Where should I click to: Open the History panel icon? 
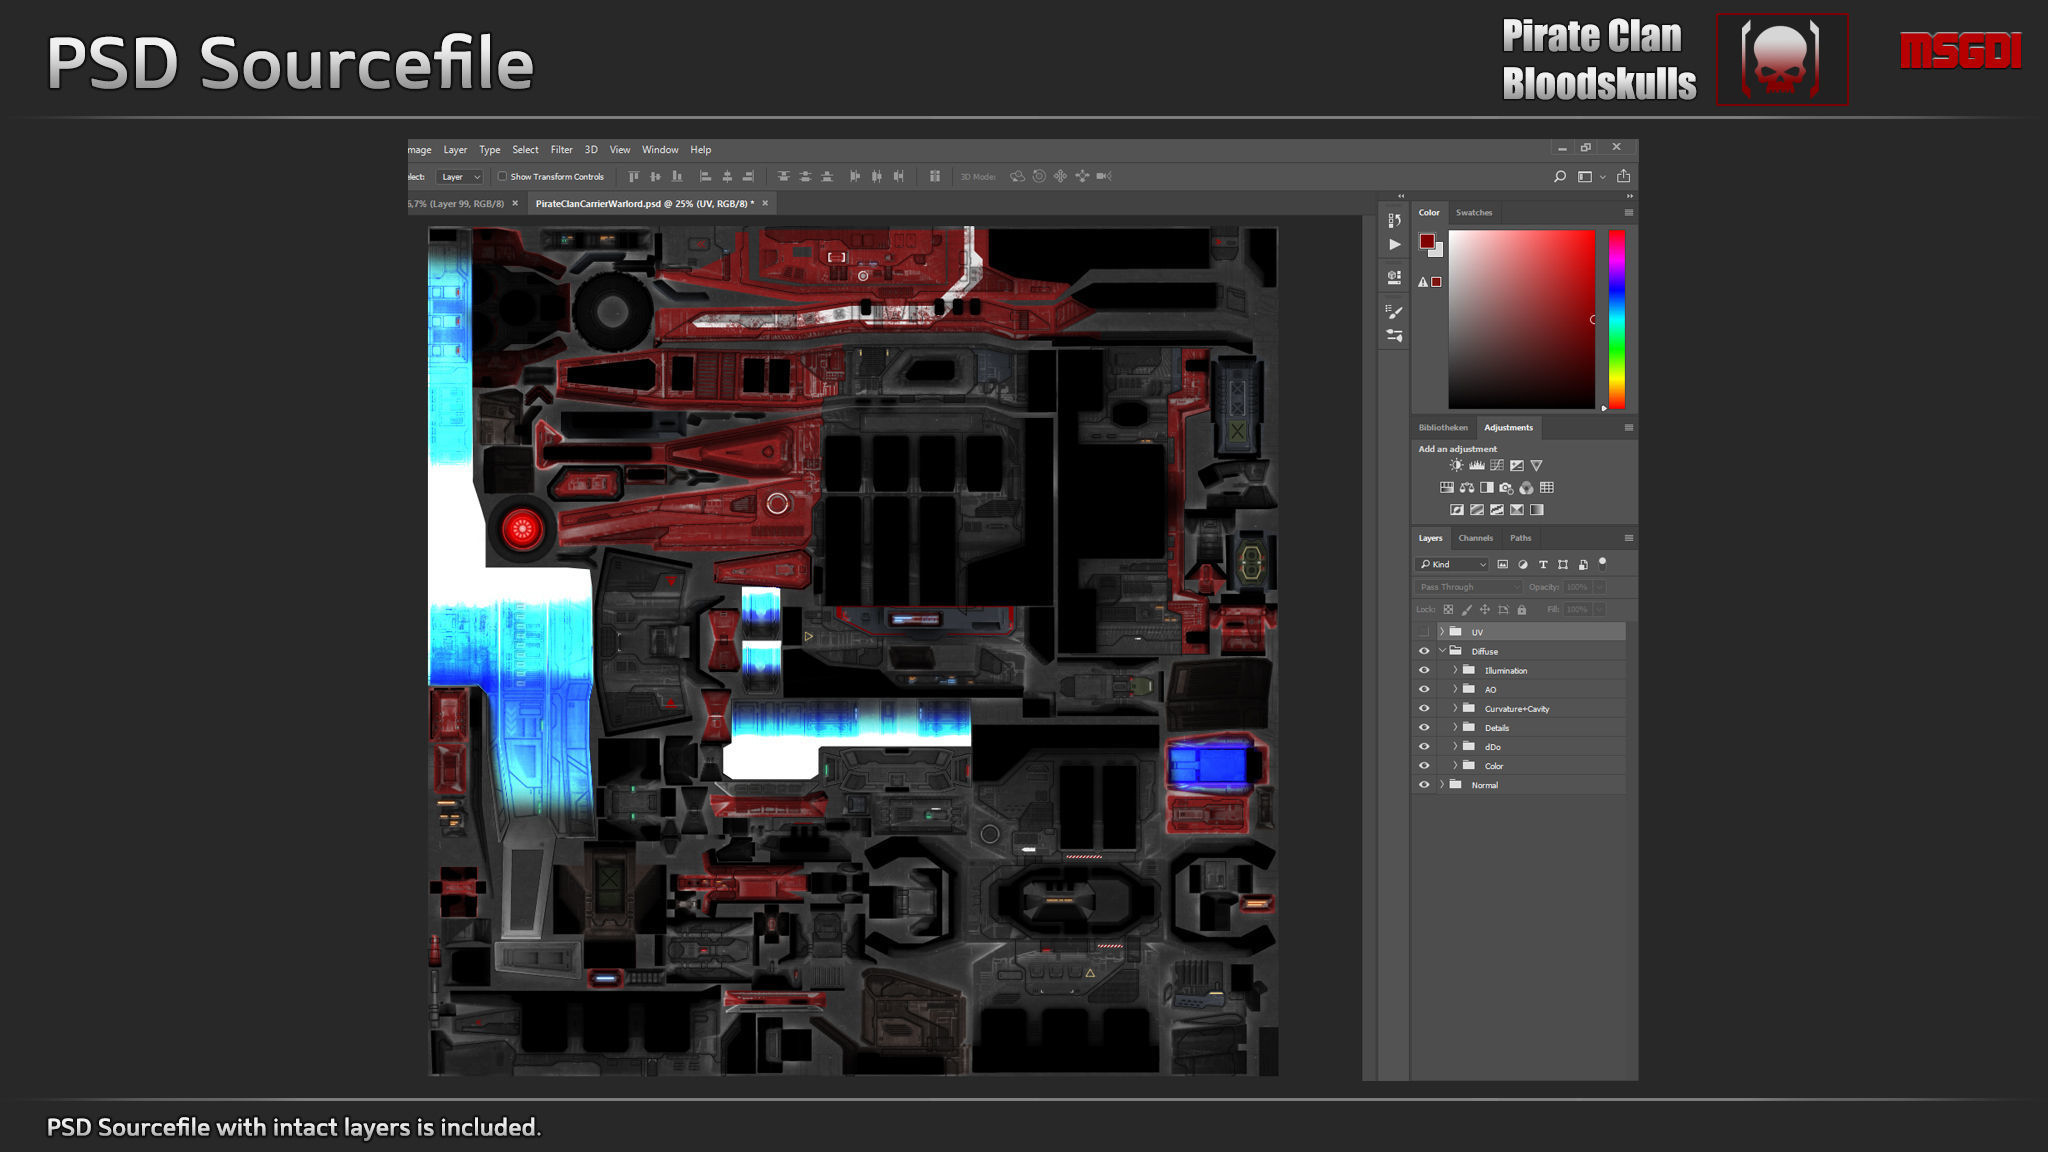tap(1394, 220)
